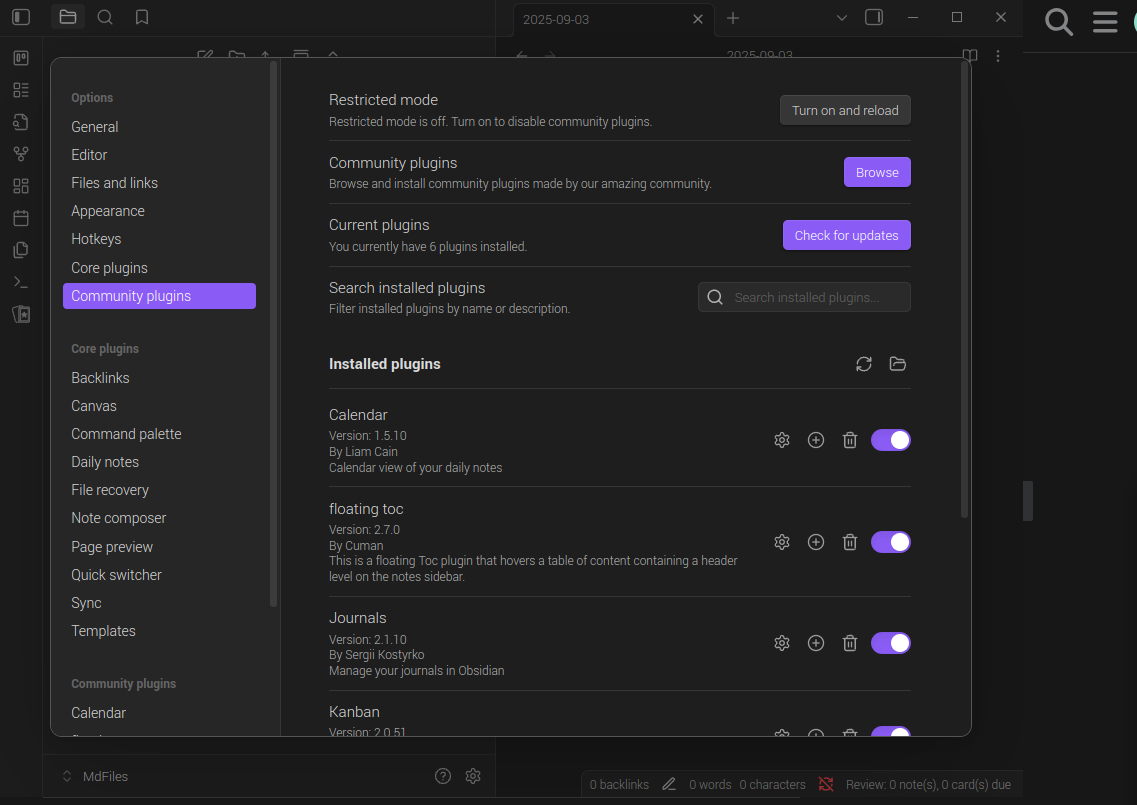Viewport: 1137px width, 805px height.
Task: Reload plugins using the refresh icon
Action: coord(863,364)
